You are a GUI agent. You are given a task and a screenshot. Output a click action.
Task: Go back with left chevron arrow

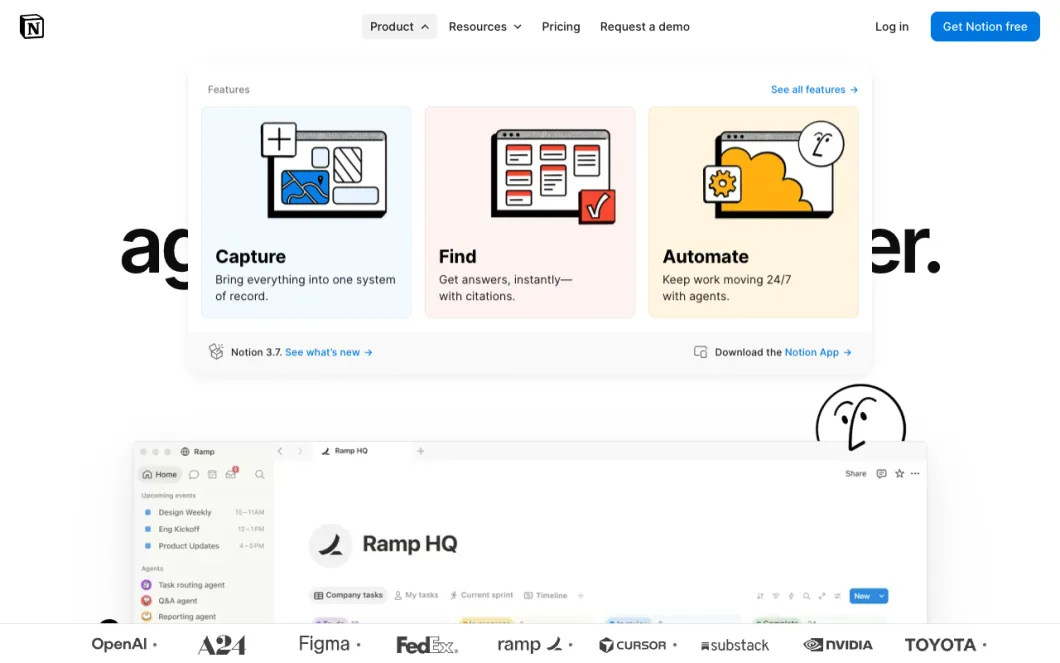(x=280, y=451)
